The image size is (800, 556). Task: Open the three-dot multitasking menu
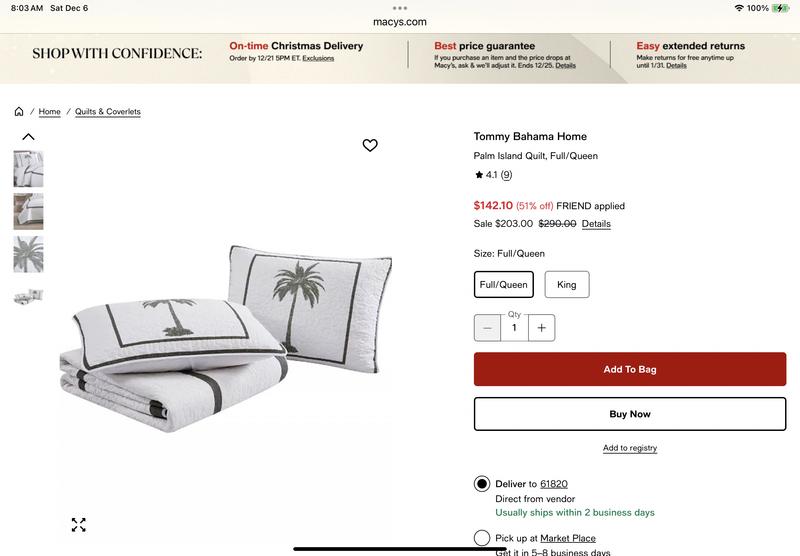[400, 8]
